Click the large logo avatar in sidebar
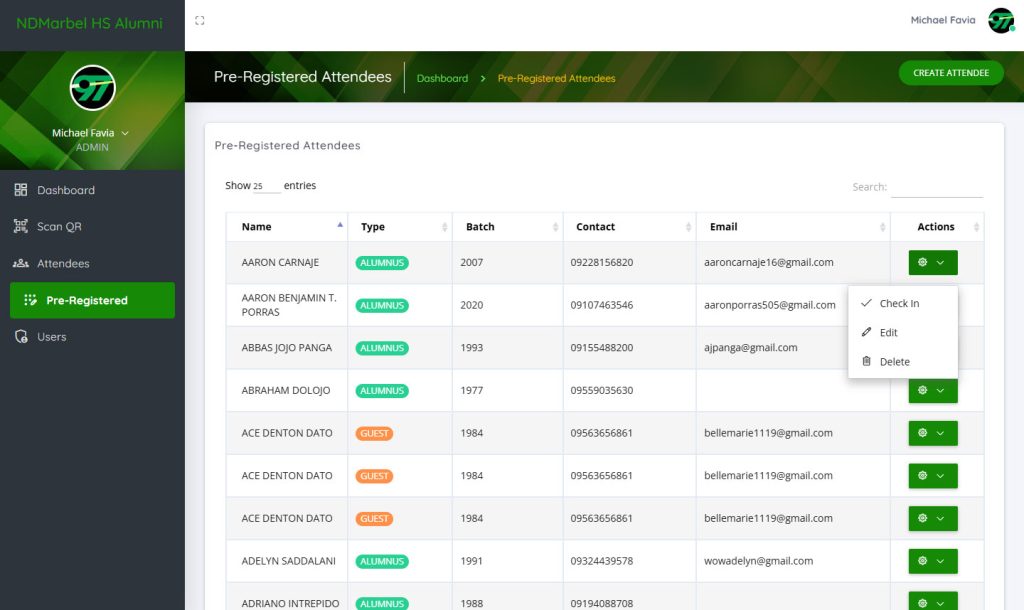 [x=92, y=88]
